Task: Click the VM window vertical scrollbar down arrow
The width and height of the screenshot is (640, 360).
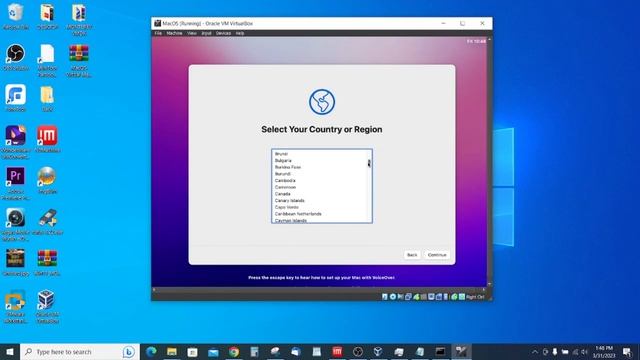Action: (x=489, y=284)
